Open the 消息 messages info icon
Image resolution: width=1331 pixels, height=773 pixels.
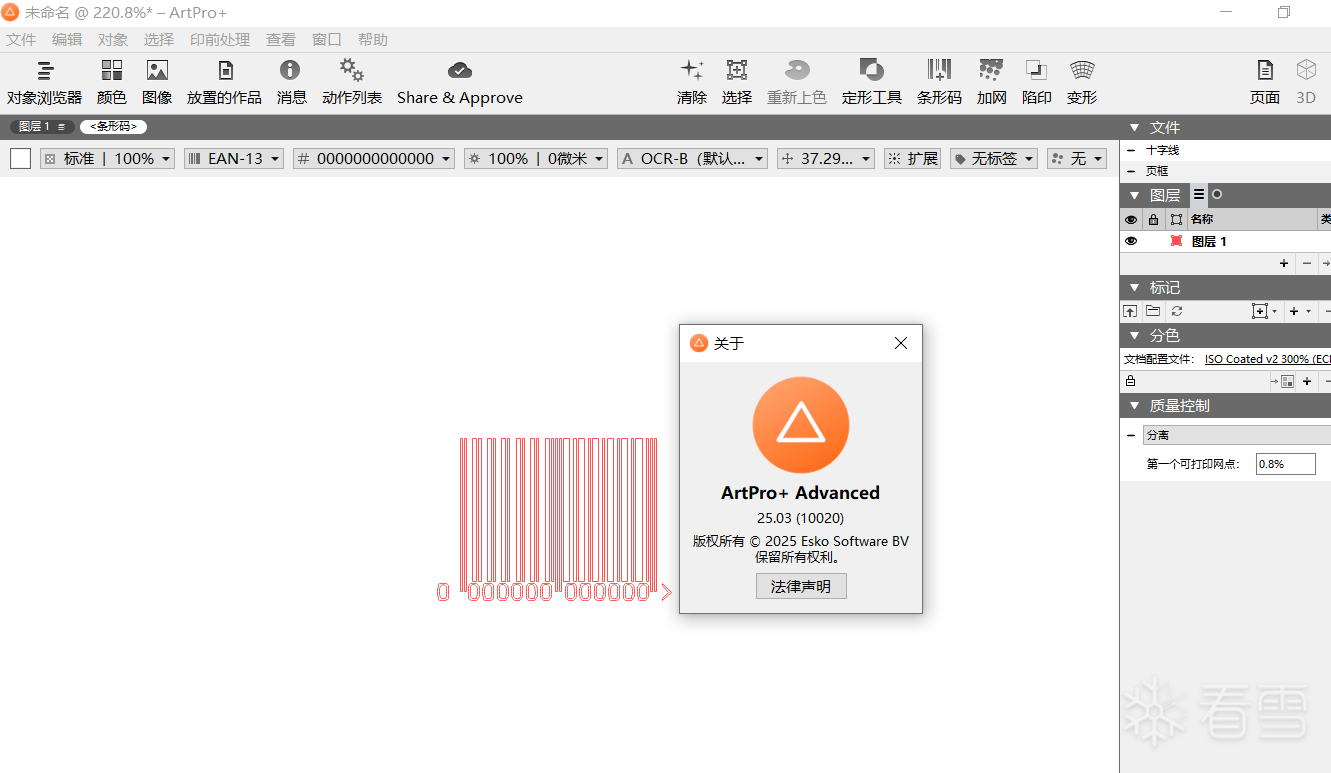point(291,82)
